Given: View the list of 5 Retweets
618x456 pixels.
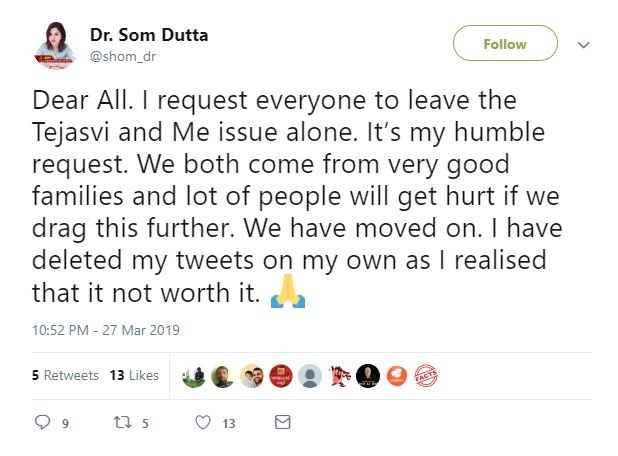Looking at the screenshot, I should [65, 375].
